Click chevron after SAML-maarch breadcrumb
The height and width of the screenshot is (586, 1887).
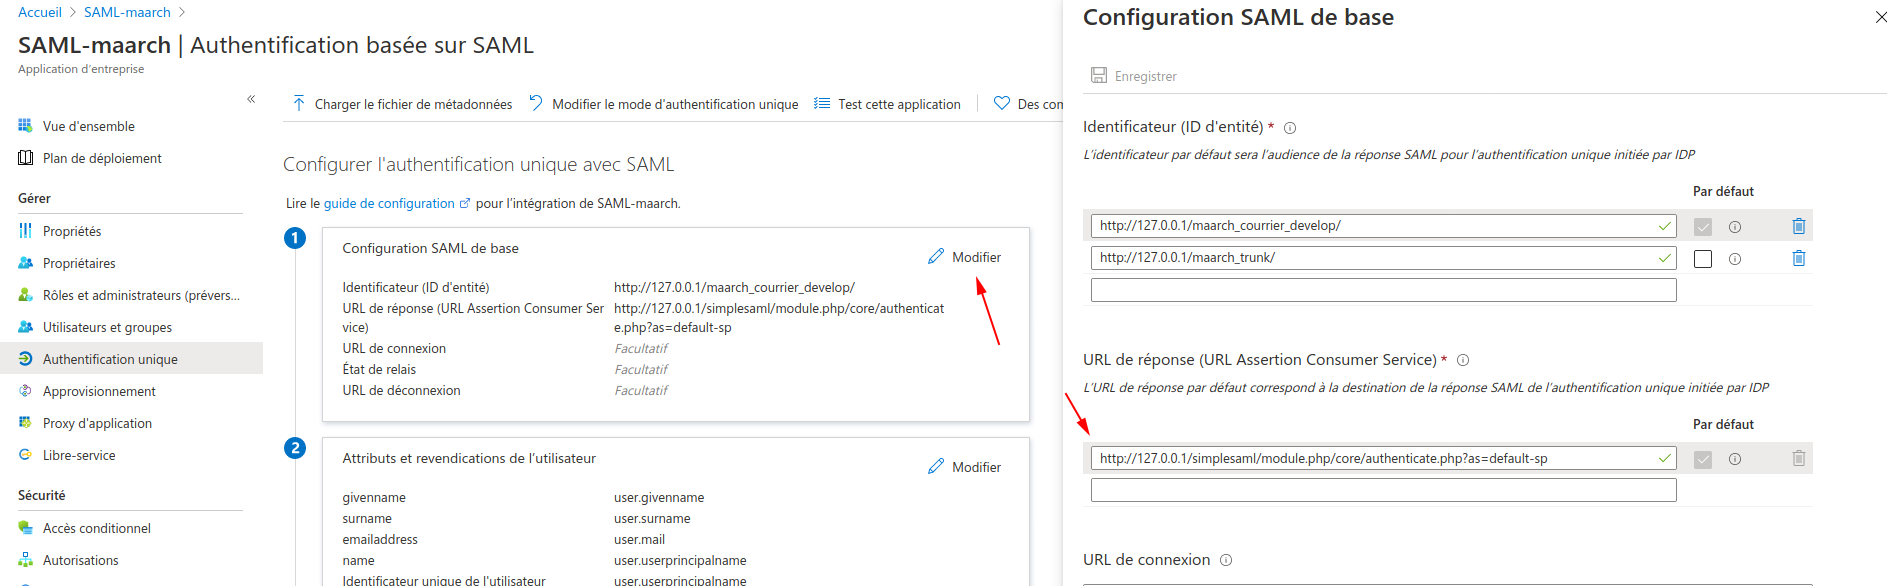[182, 13]
